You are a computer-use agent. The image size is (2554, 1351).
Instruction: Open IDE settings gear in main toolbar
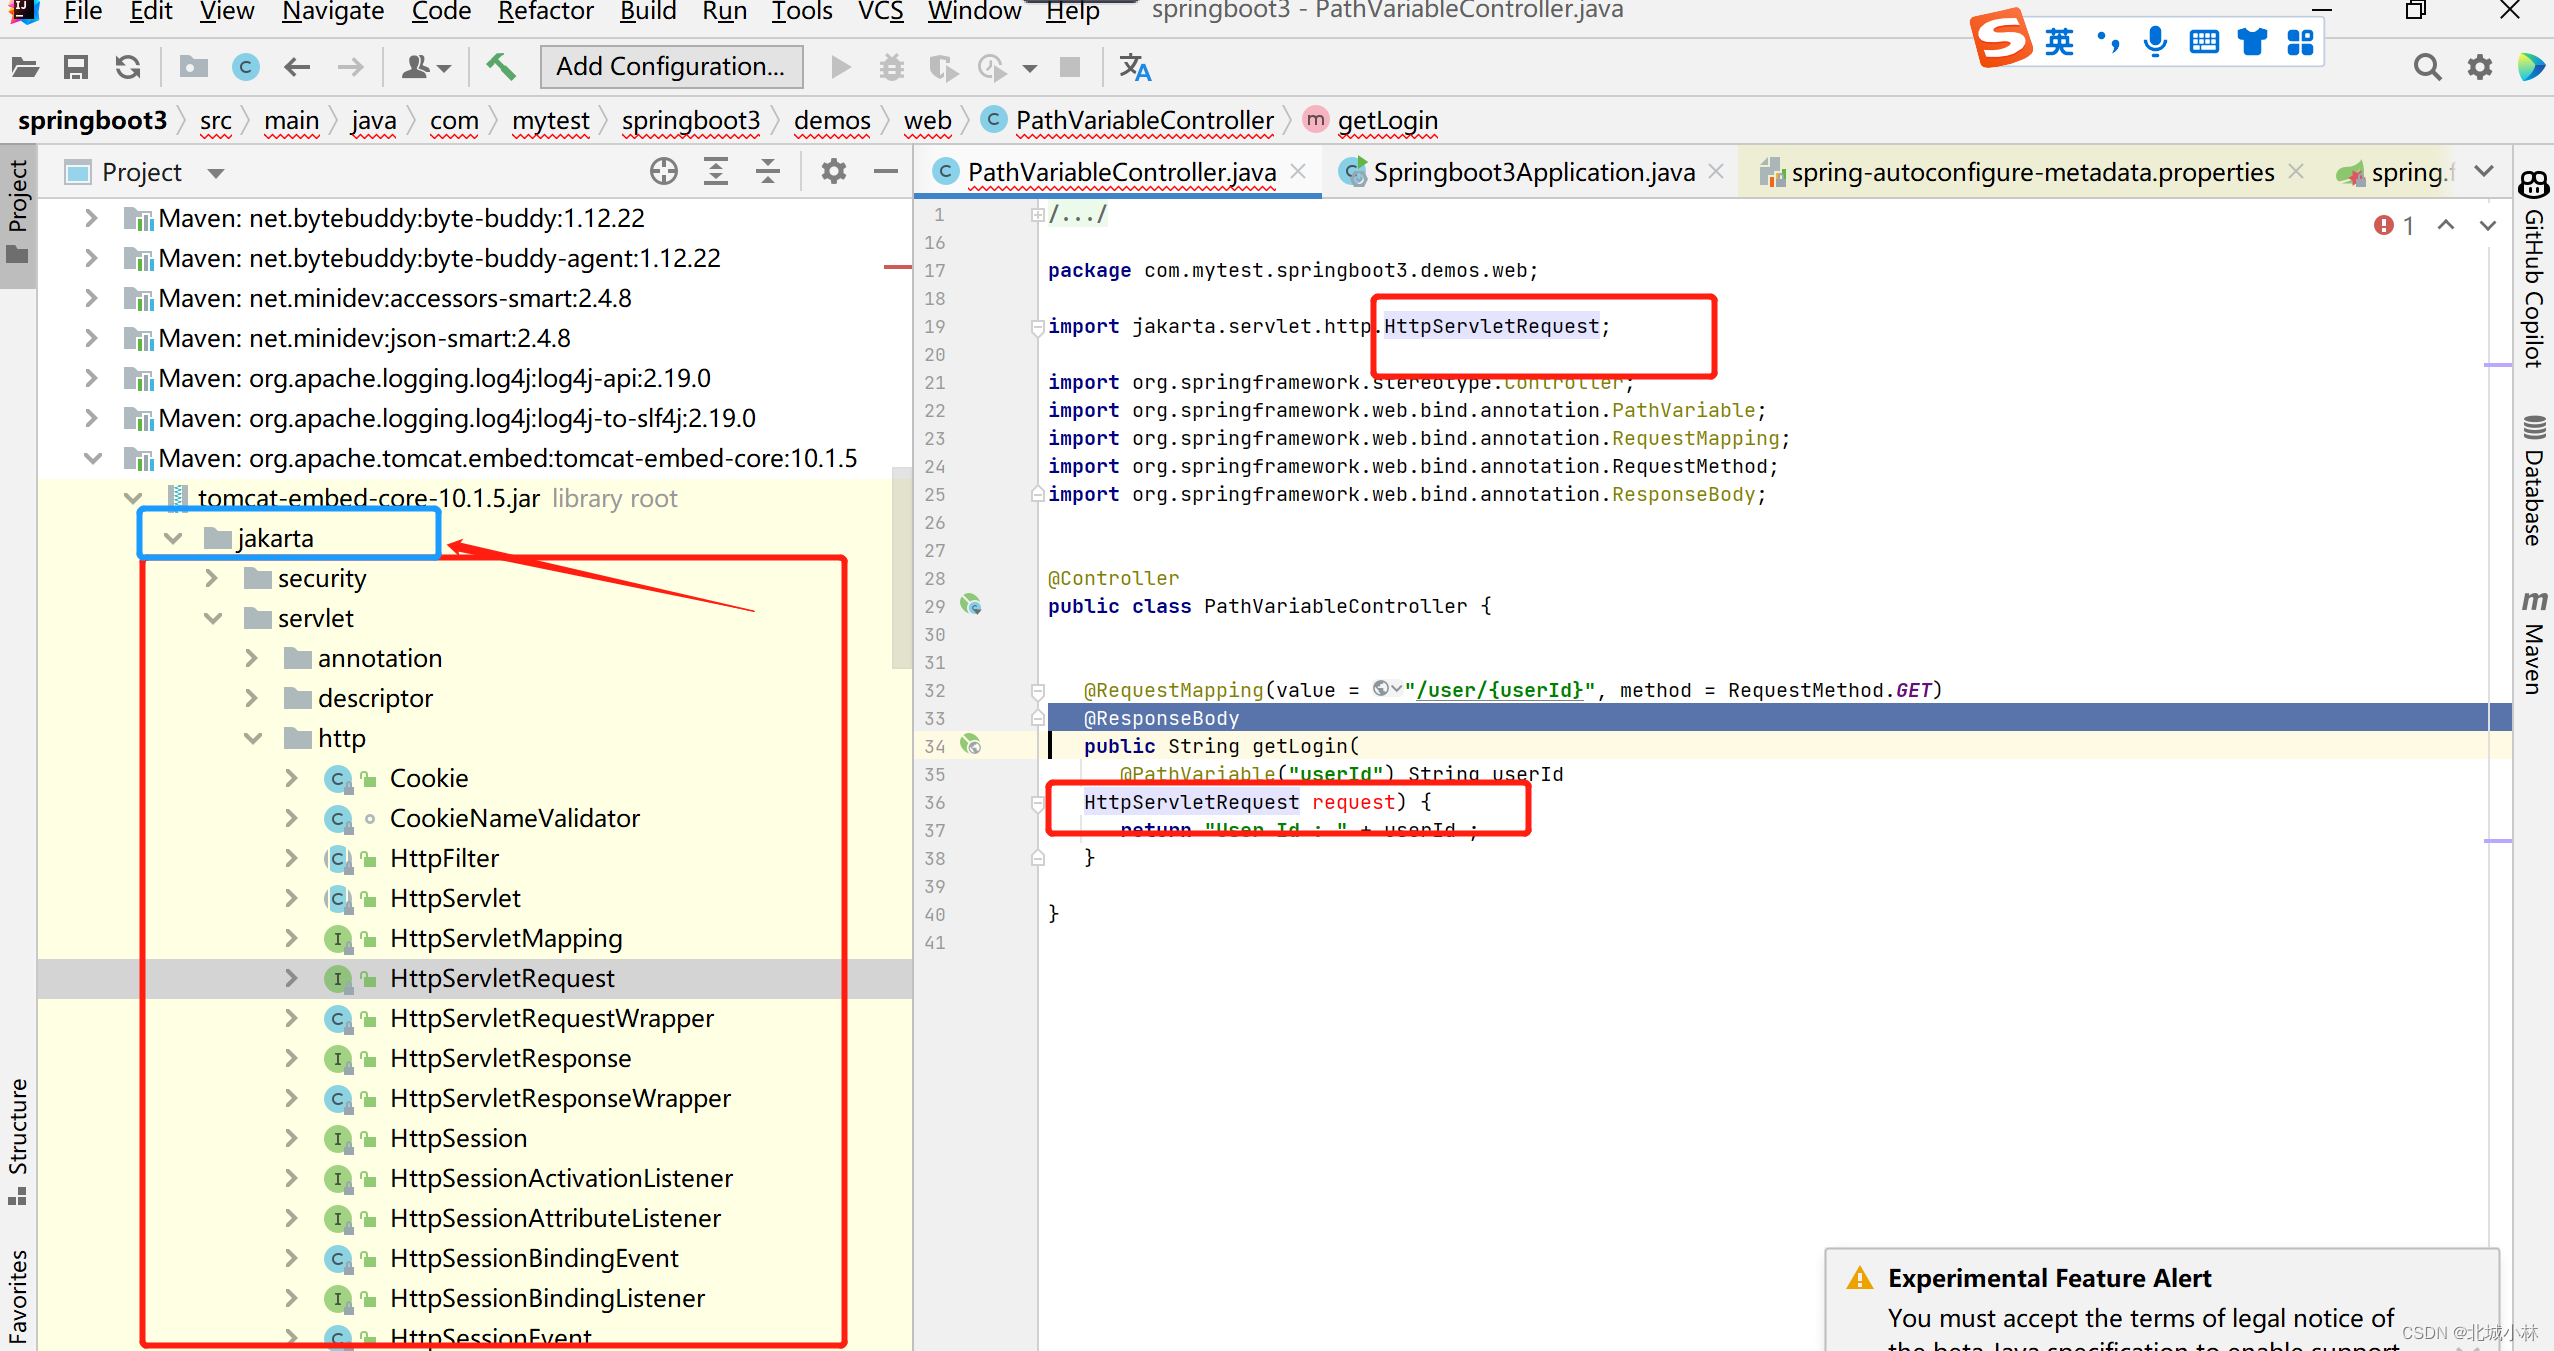pos(2480,67)
